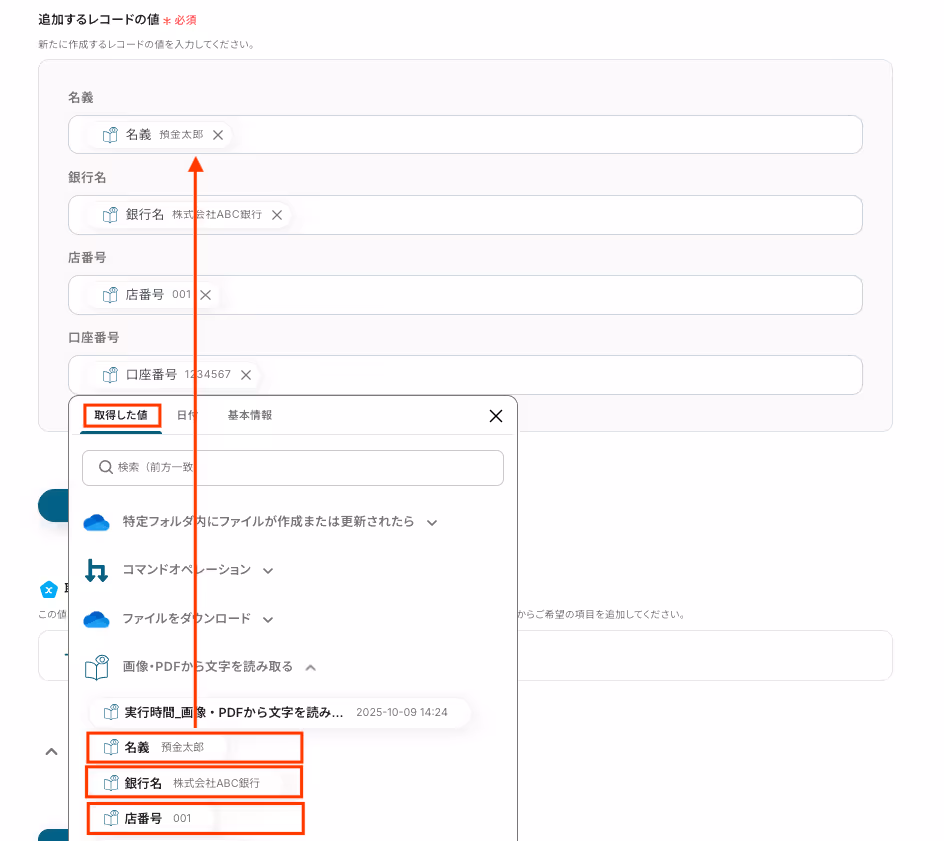Open the 基本情報 tab
The image size is (944, 841).
click(x=250, y=415)
